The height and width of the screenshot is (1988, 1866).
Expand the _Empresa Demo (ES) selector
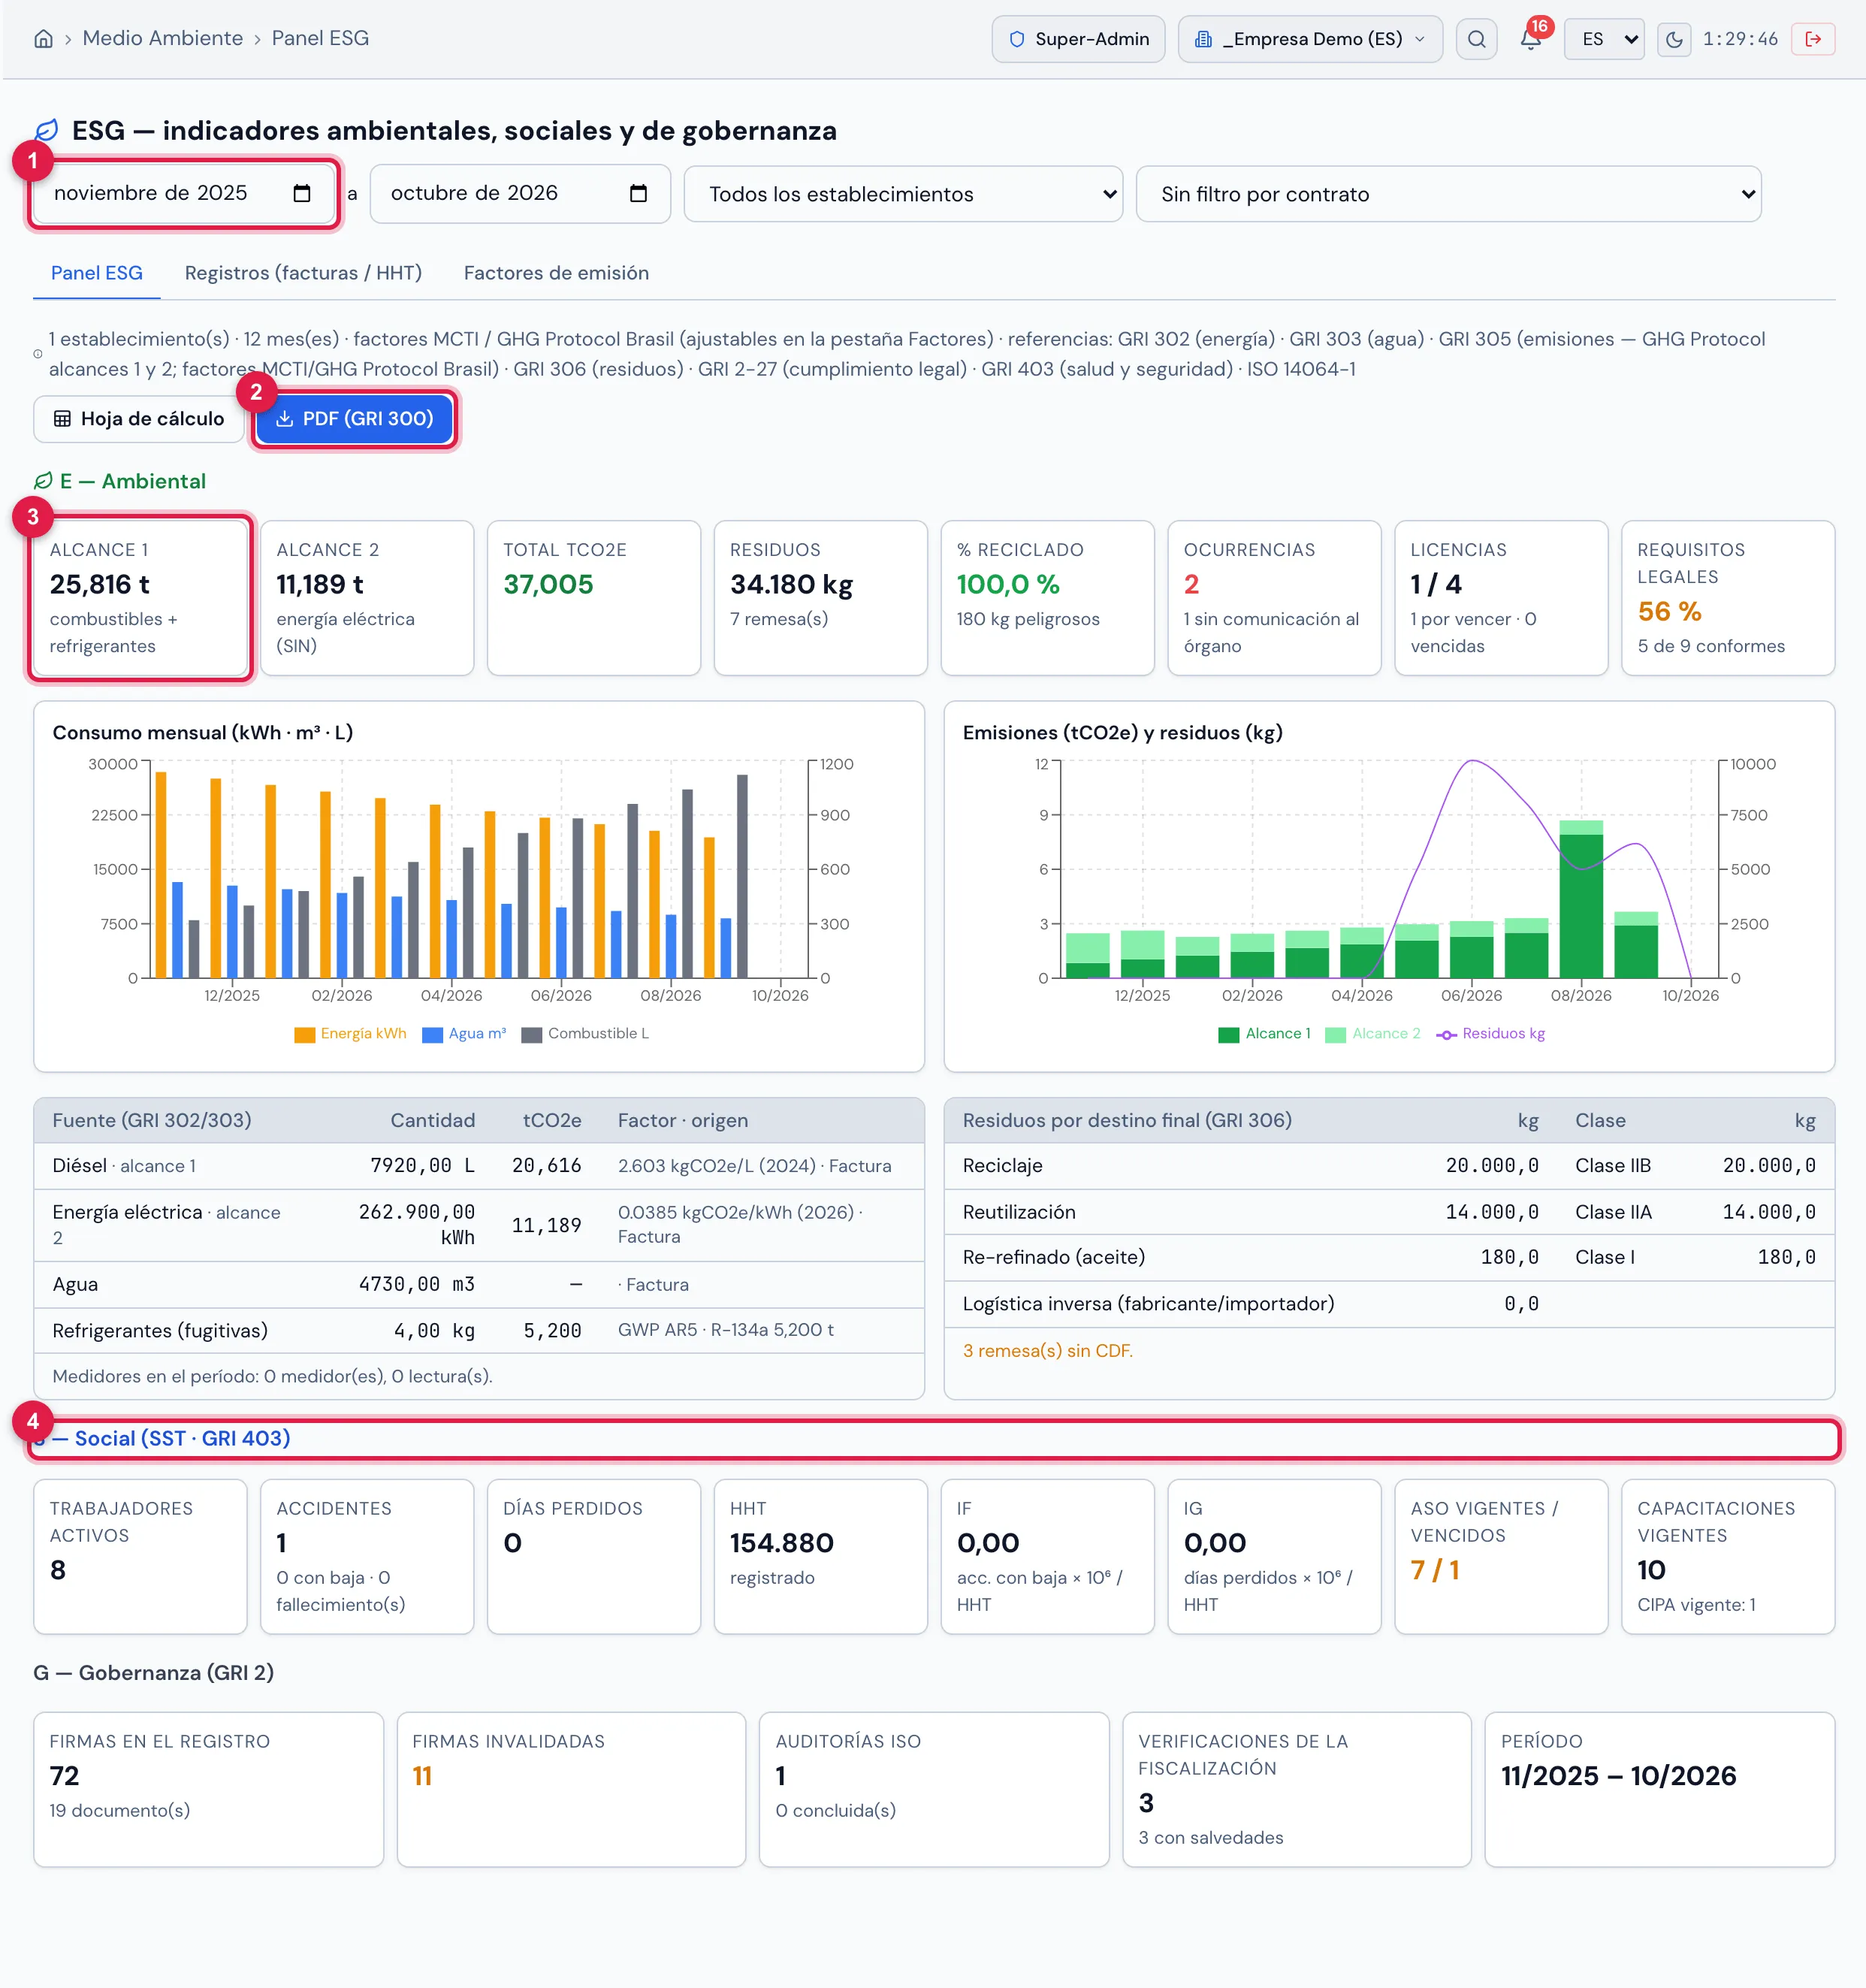click(x=1310, y=39)
